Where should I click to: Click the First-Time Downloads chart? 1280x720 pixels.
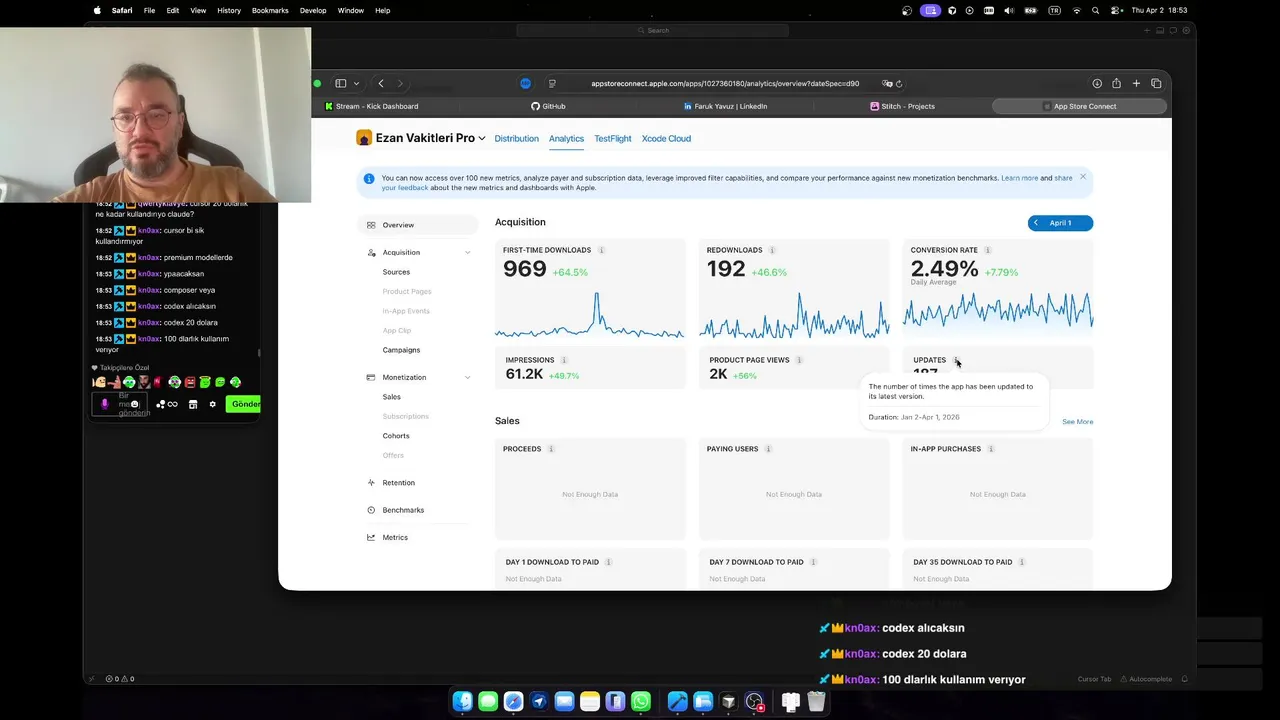click(x=589, y=315)
